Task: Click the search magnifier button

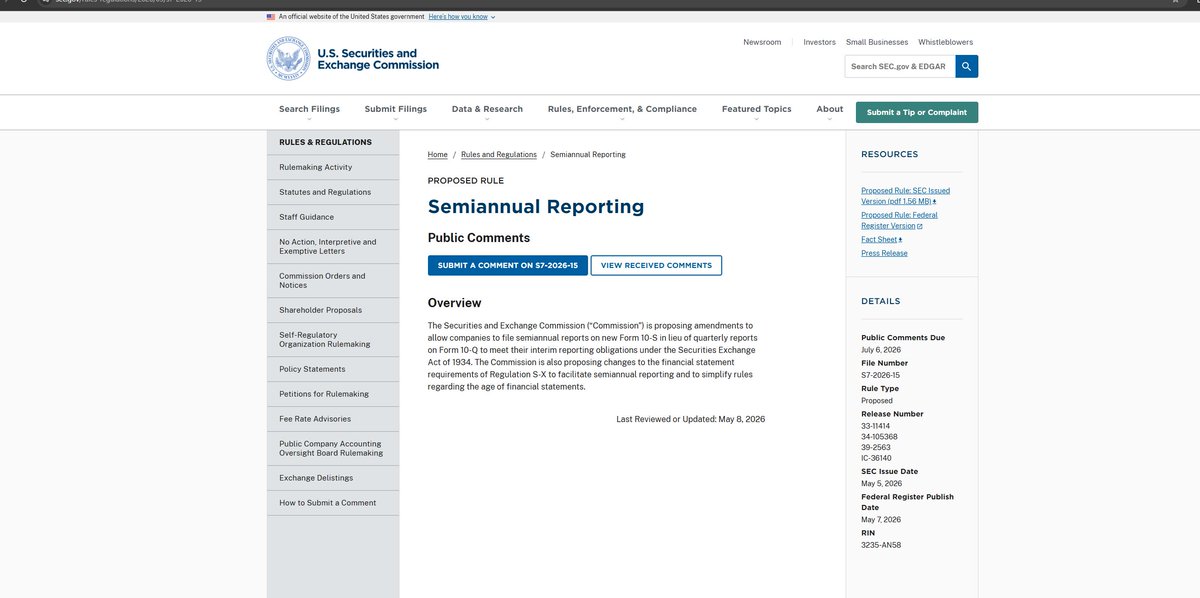Action: 967,66
